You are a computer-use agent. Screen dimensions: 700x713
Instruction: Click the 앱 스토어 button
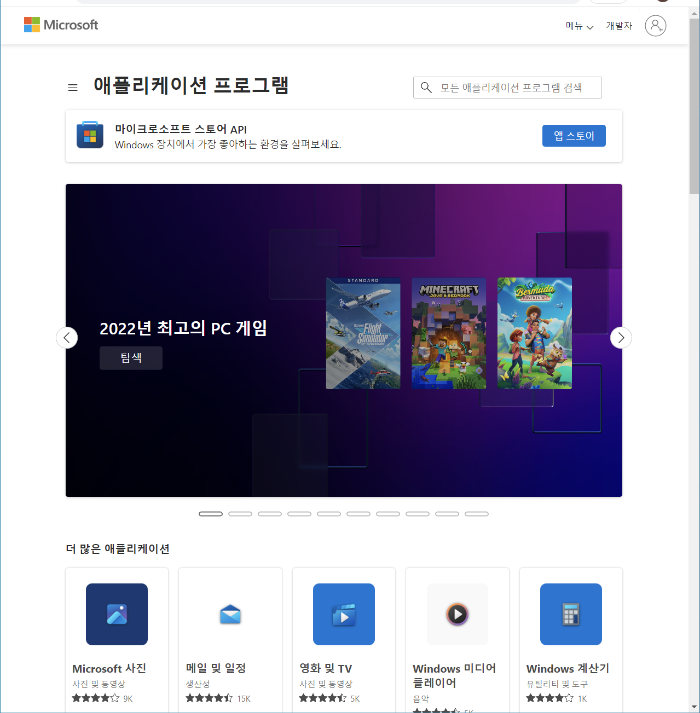tap(574, 136)
